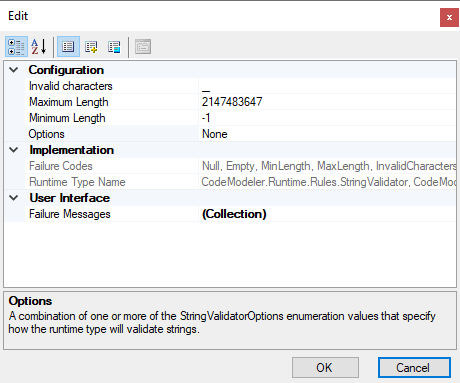Sort properties alphabetically with A-Z icon
460x383 pixels.
pos(39,47)
